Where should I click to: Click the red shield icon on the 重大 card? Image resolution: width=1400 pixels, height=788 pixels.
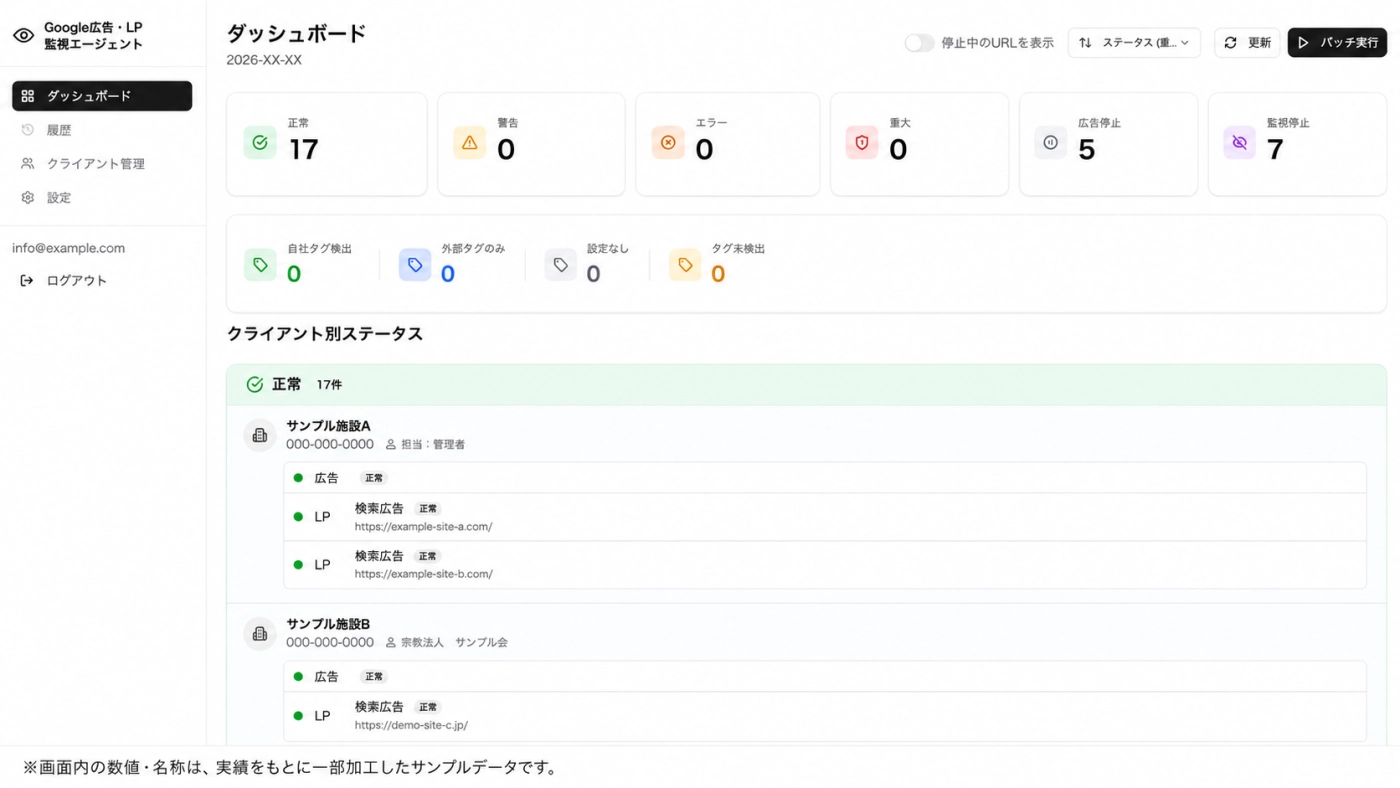862,143
